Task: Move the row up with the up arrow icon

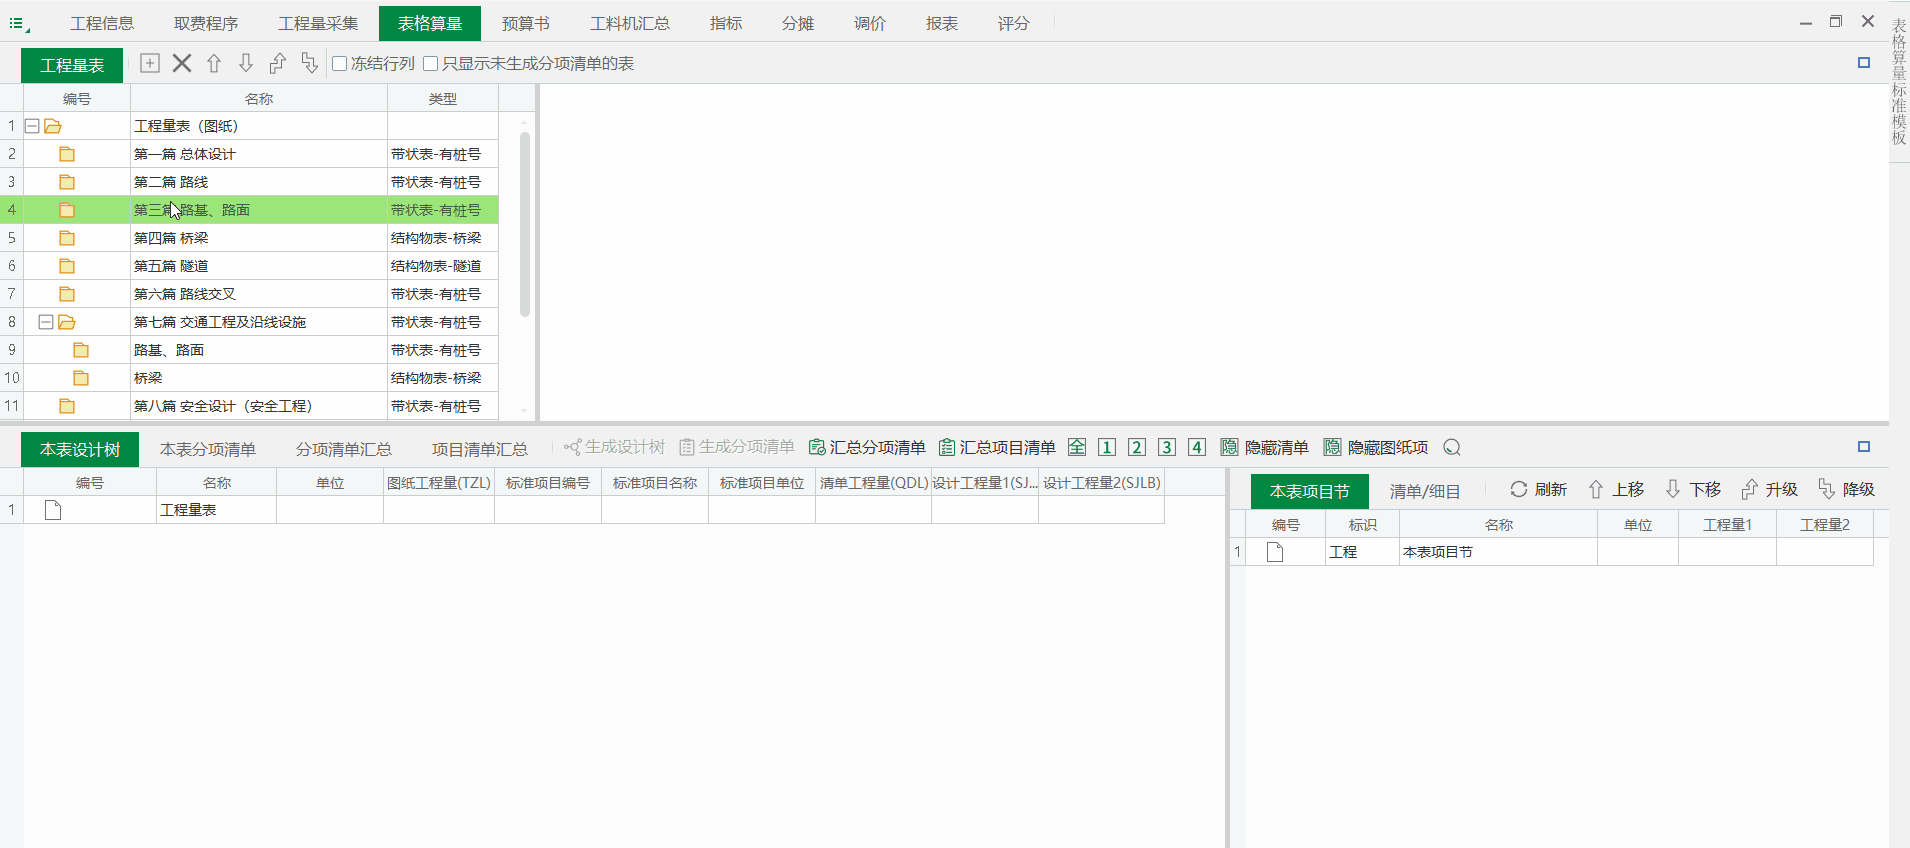Action: coord(214,63)
